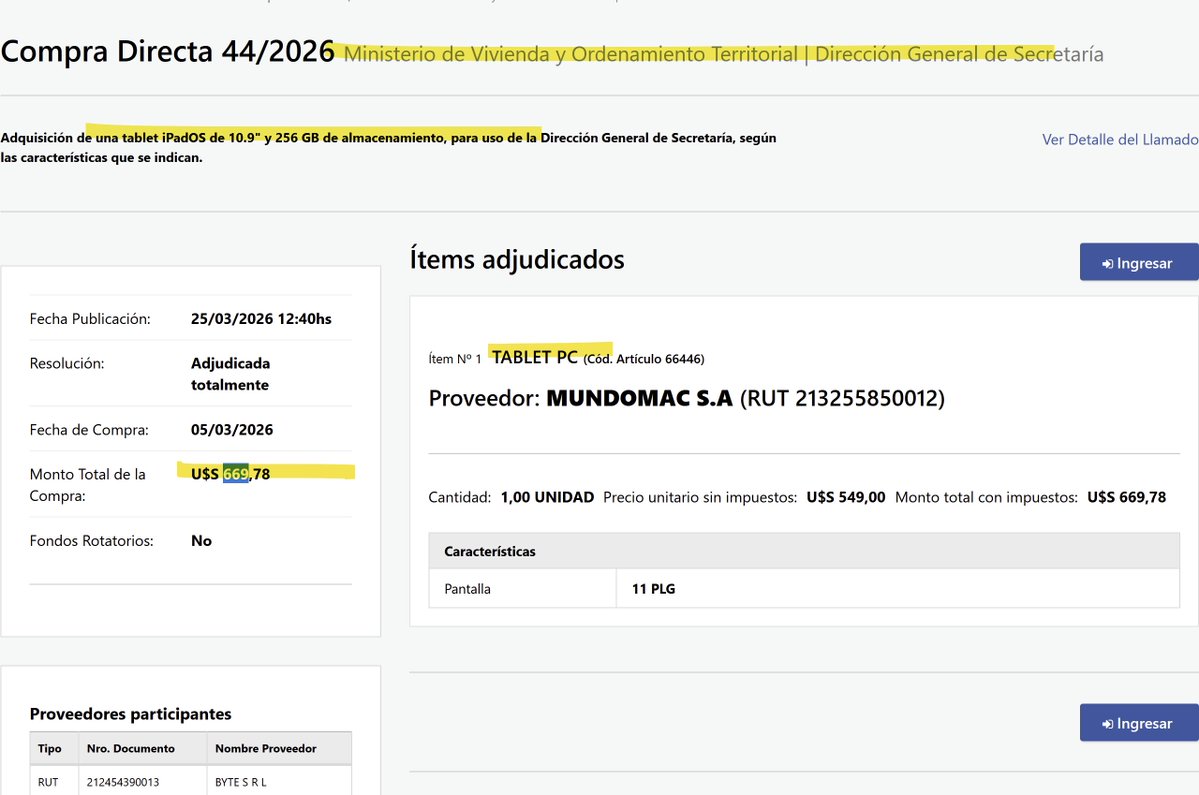Click the Fondos Rotatorios value No

[x=201, y=540]
